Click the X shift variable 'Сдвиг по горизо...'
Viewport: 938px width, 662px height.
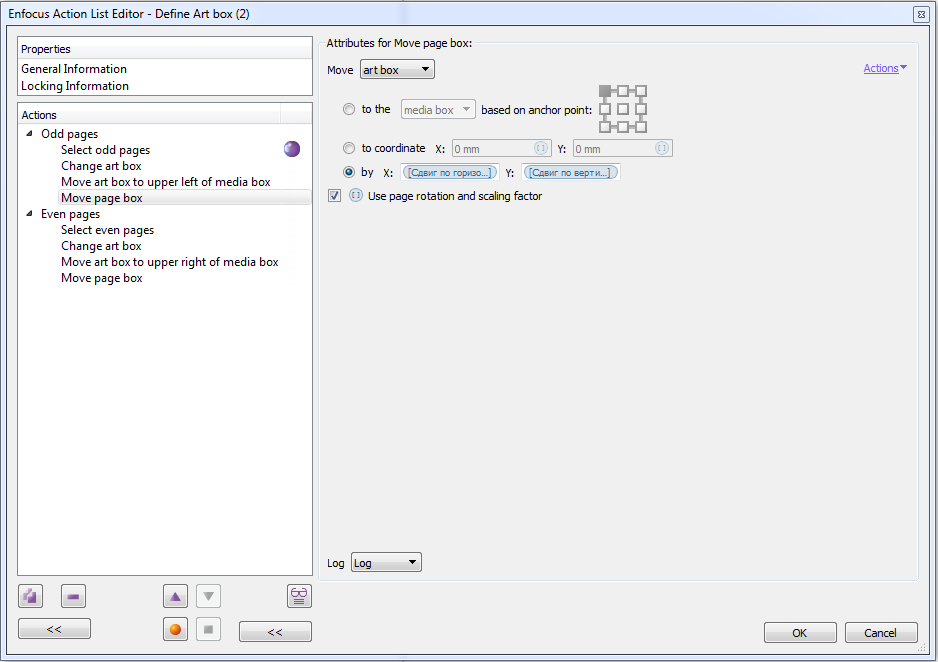[x=450, y=172]
